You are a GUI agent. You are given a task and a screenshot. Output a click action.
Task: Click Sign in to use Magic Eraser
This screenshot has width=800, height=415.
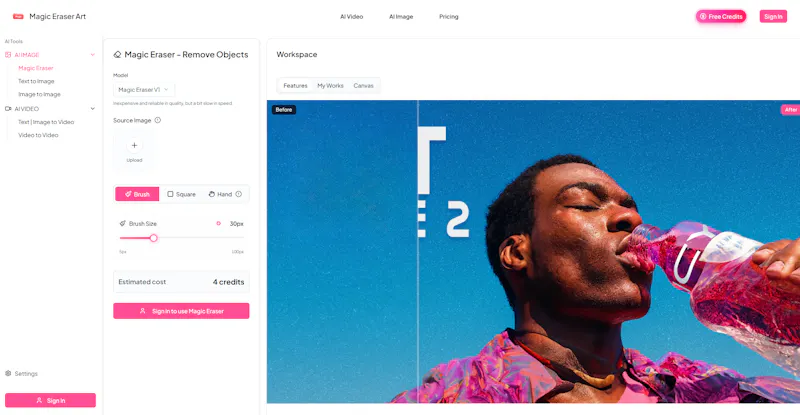(181, 311)
